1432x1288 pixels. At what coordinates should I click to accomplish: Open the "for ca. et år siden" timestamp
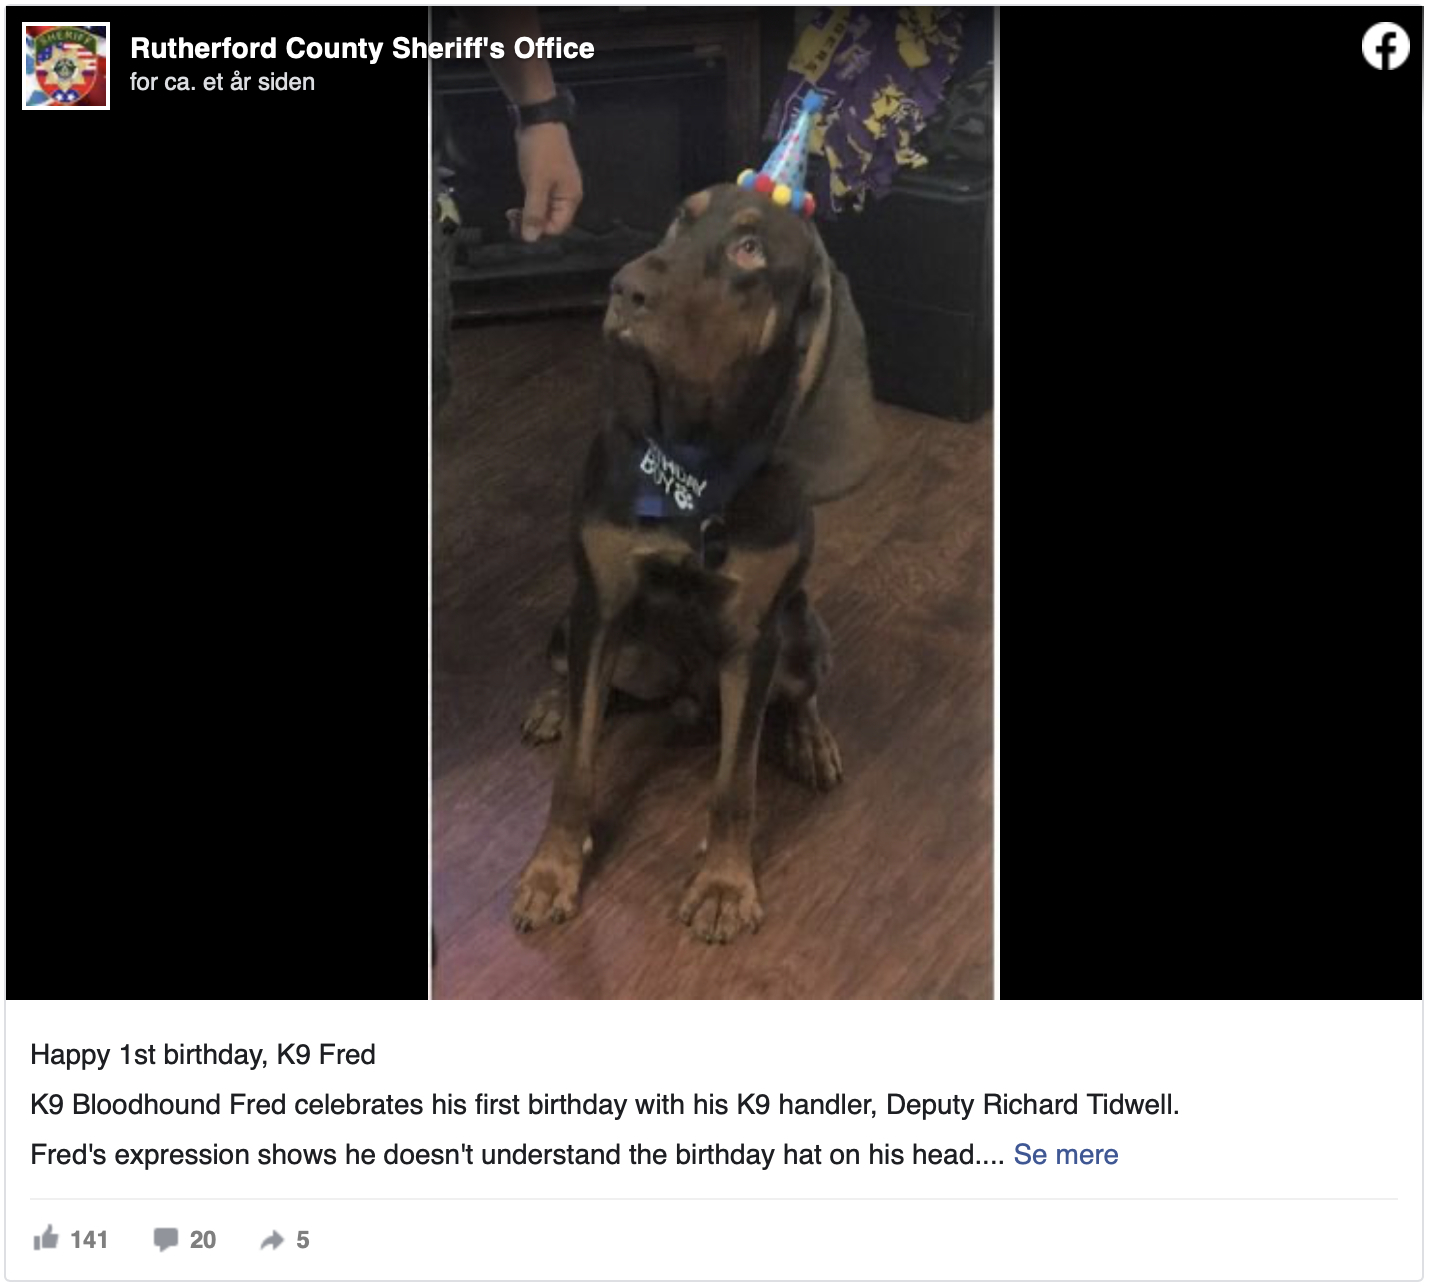[222, 82]
